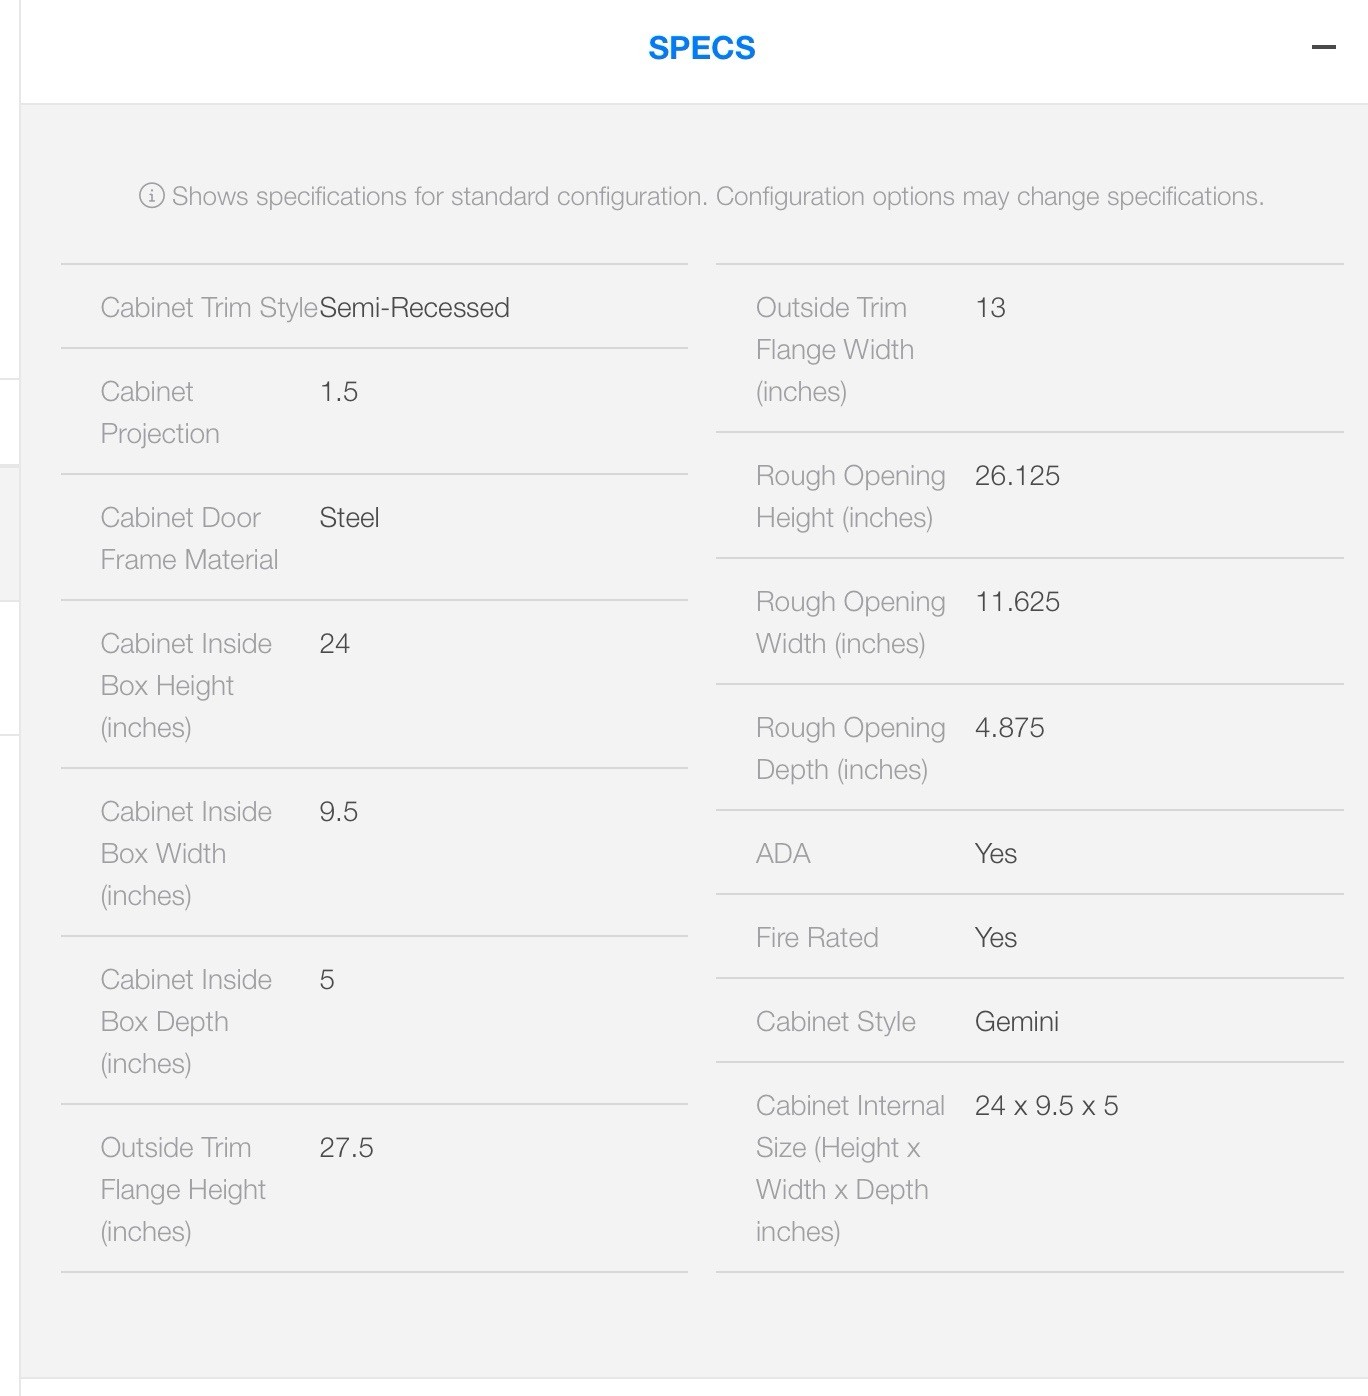The width and height of the screenshot is (1368, 1396).
Task: Click the Fire Rated label
Action: click(x=817, y=937)
